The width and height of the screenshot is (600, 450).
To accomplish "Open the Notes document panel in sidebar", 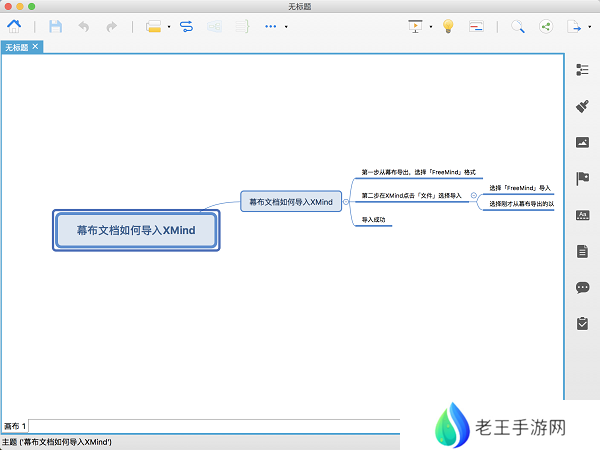I will [582, 251].
